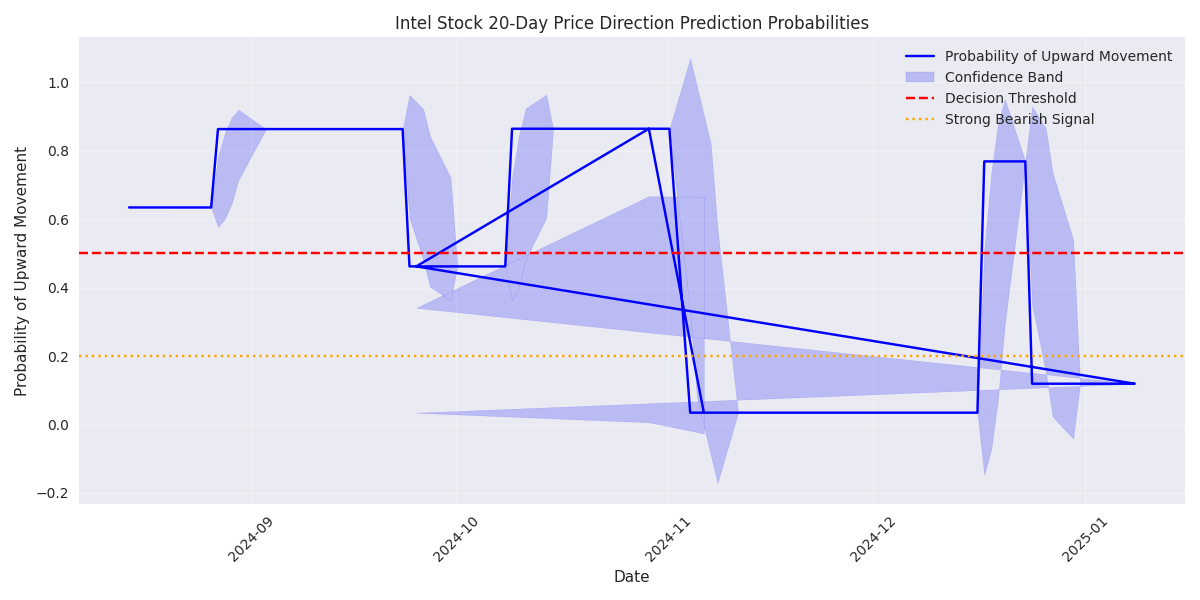Image resolution: width=1200 pixels, height=600 pixels.
Task: Click the 2025-01 x-axis tick label
Action: 1084,540
